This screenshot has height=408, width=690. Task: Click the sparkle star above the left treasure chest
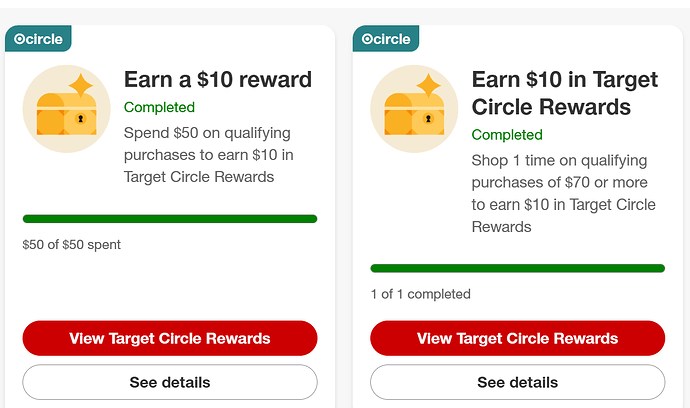tap(81, 85)
